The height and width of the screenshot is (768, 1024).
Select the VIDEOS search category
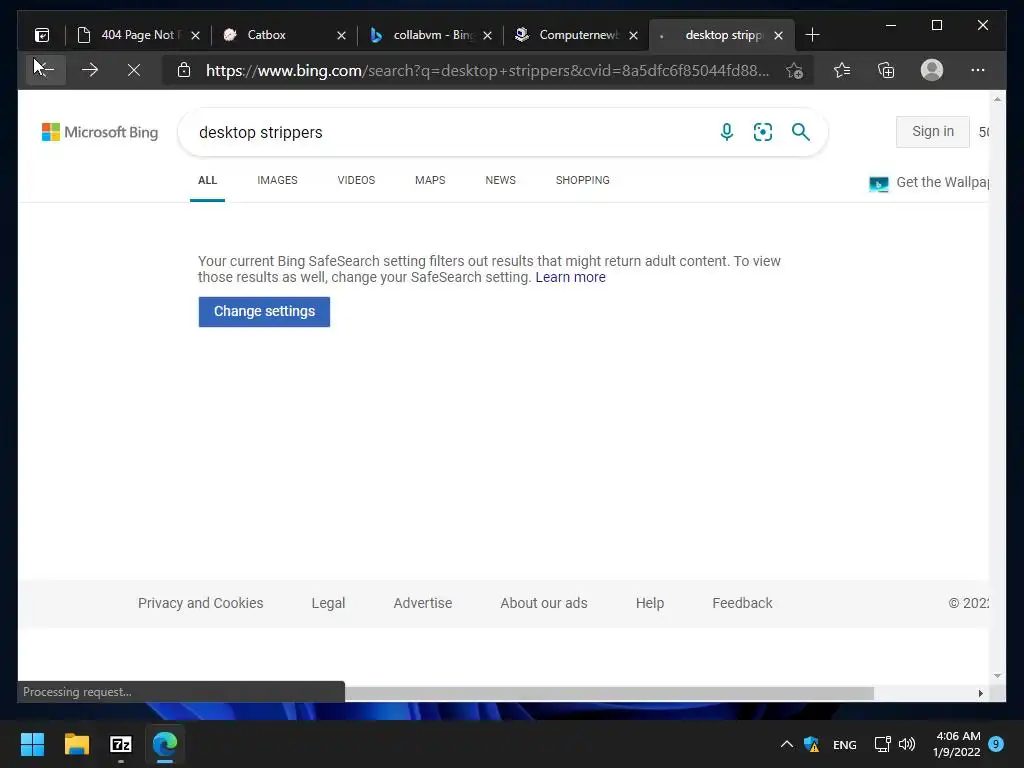[356, 180]
